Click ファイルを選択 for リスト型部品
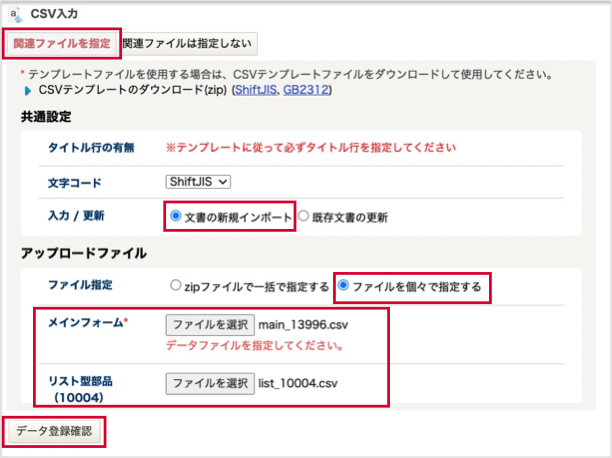This screenshot has width=612, height=458. tap(210, 383)
